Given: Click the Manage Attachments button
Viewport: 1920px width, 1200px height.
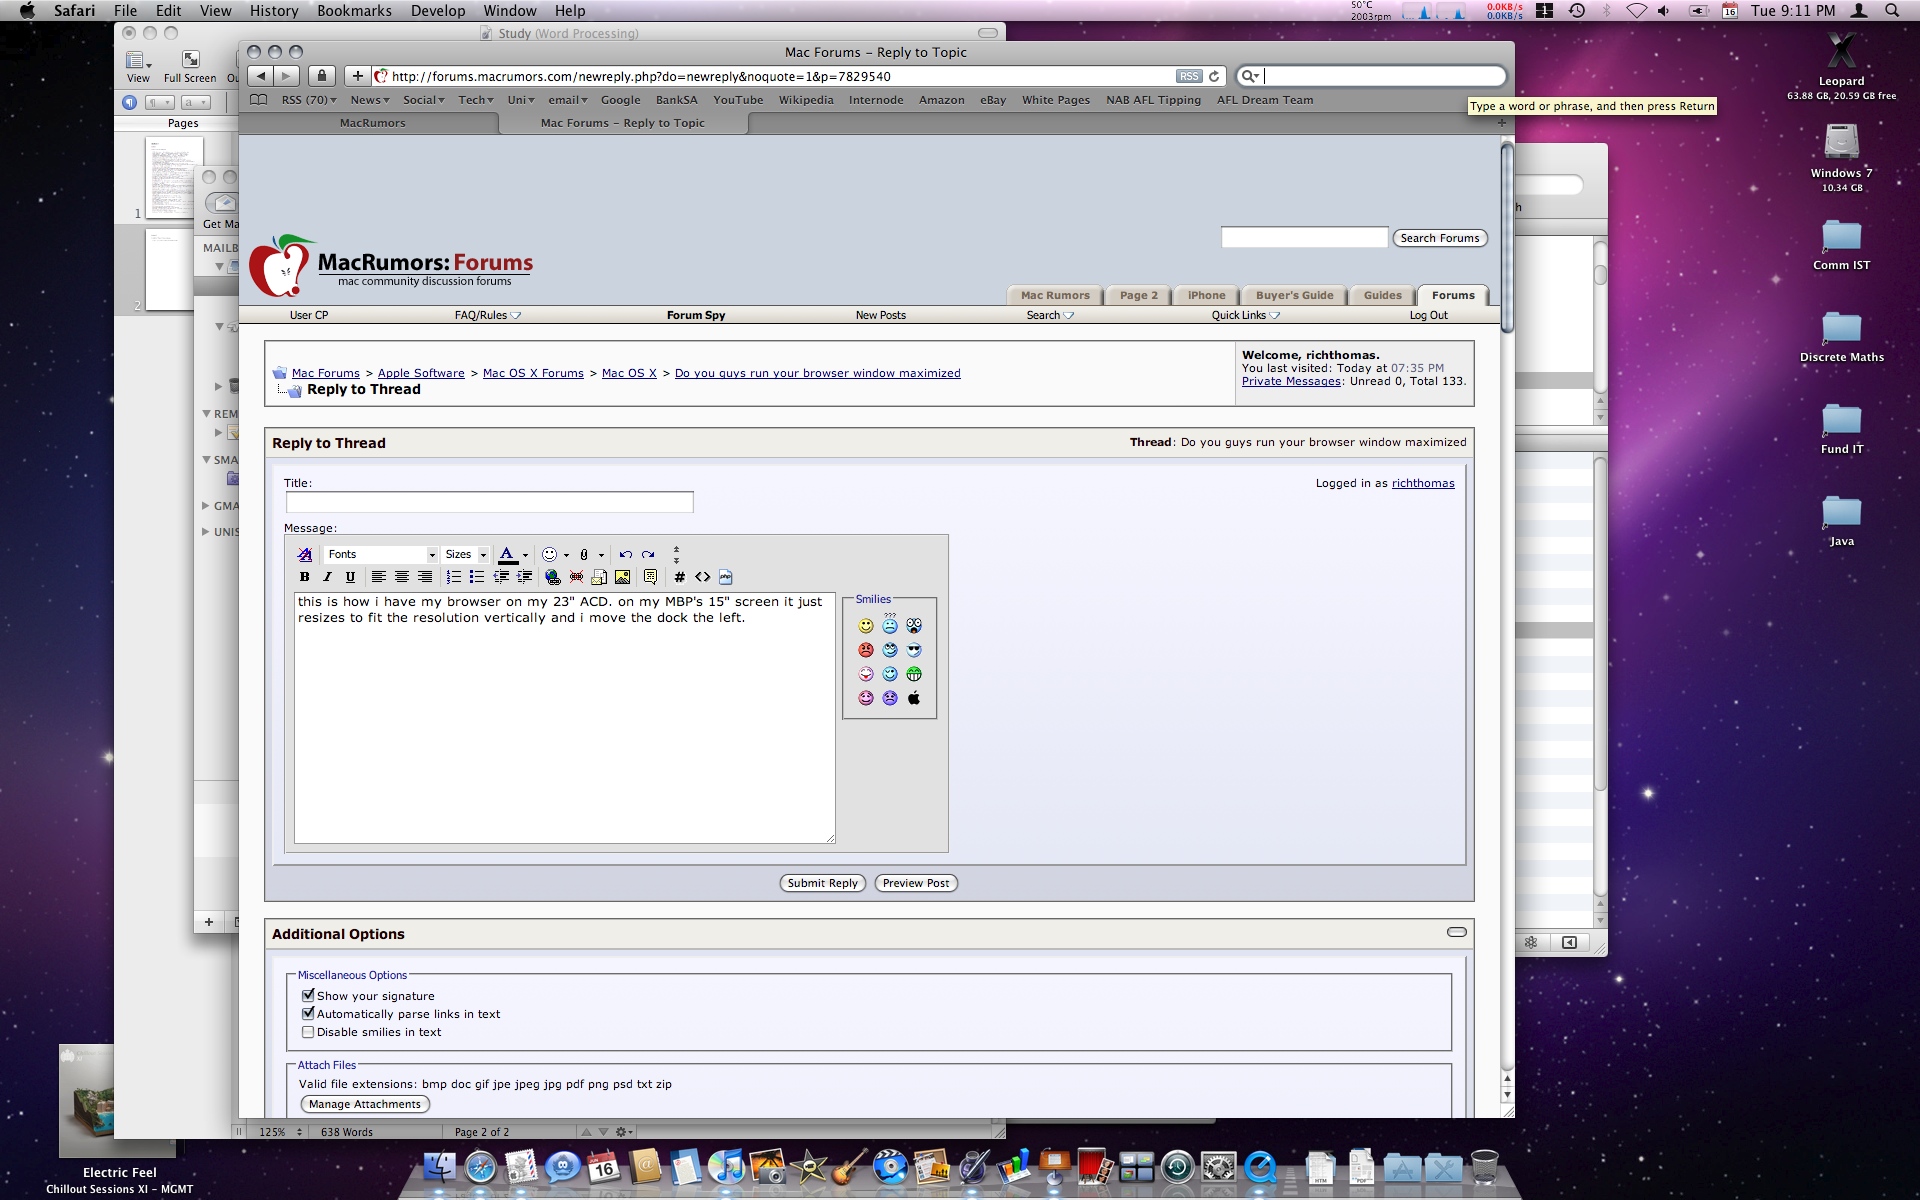Looking at the screenshot, I should pos(365,1104).
